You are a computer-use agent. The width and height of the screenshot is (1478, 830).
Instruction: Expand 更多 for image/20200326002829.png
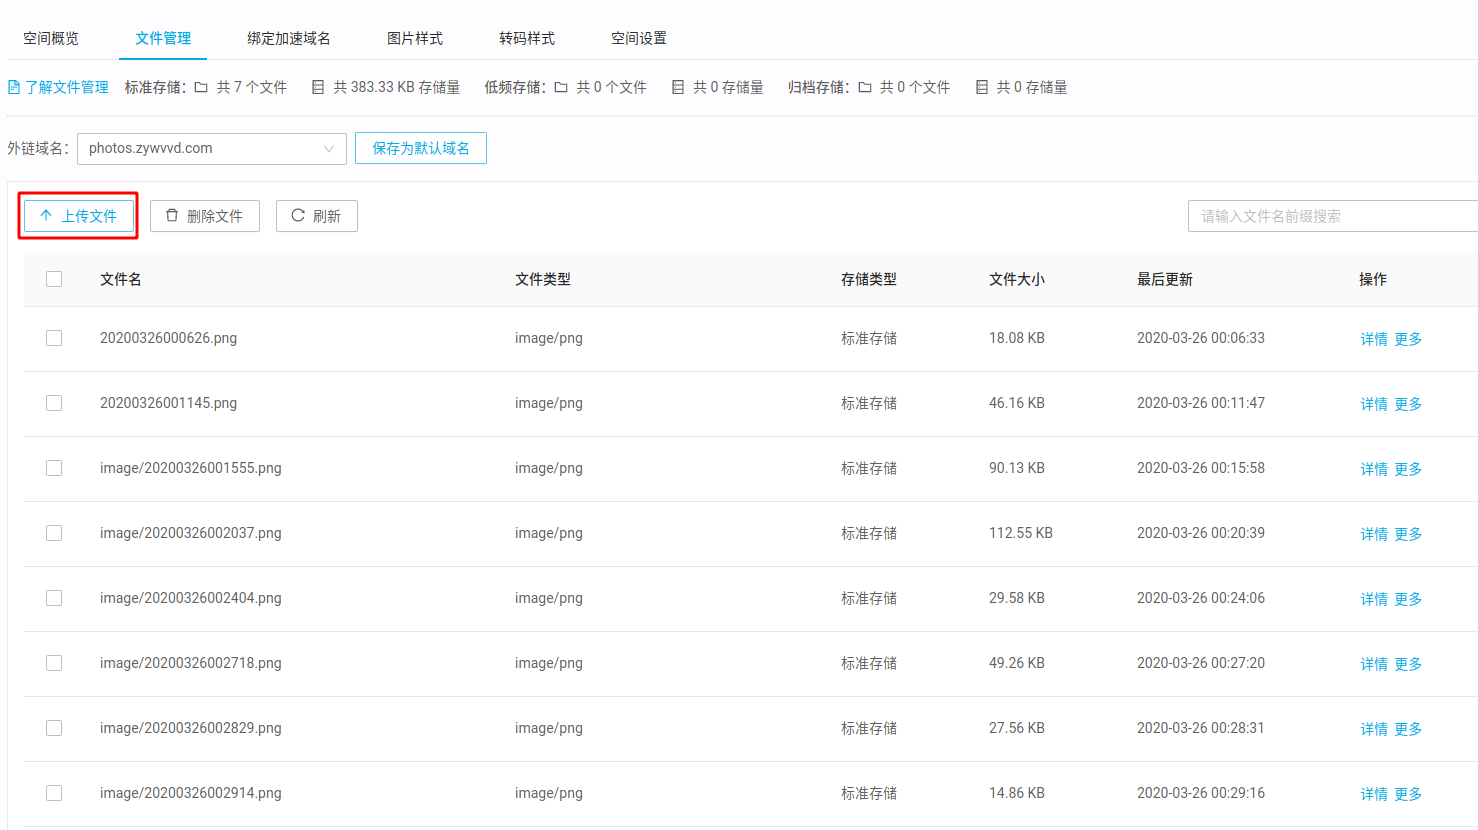(x=1408, y=729)
